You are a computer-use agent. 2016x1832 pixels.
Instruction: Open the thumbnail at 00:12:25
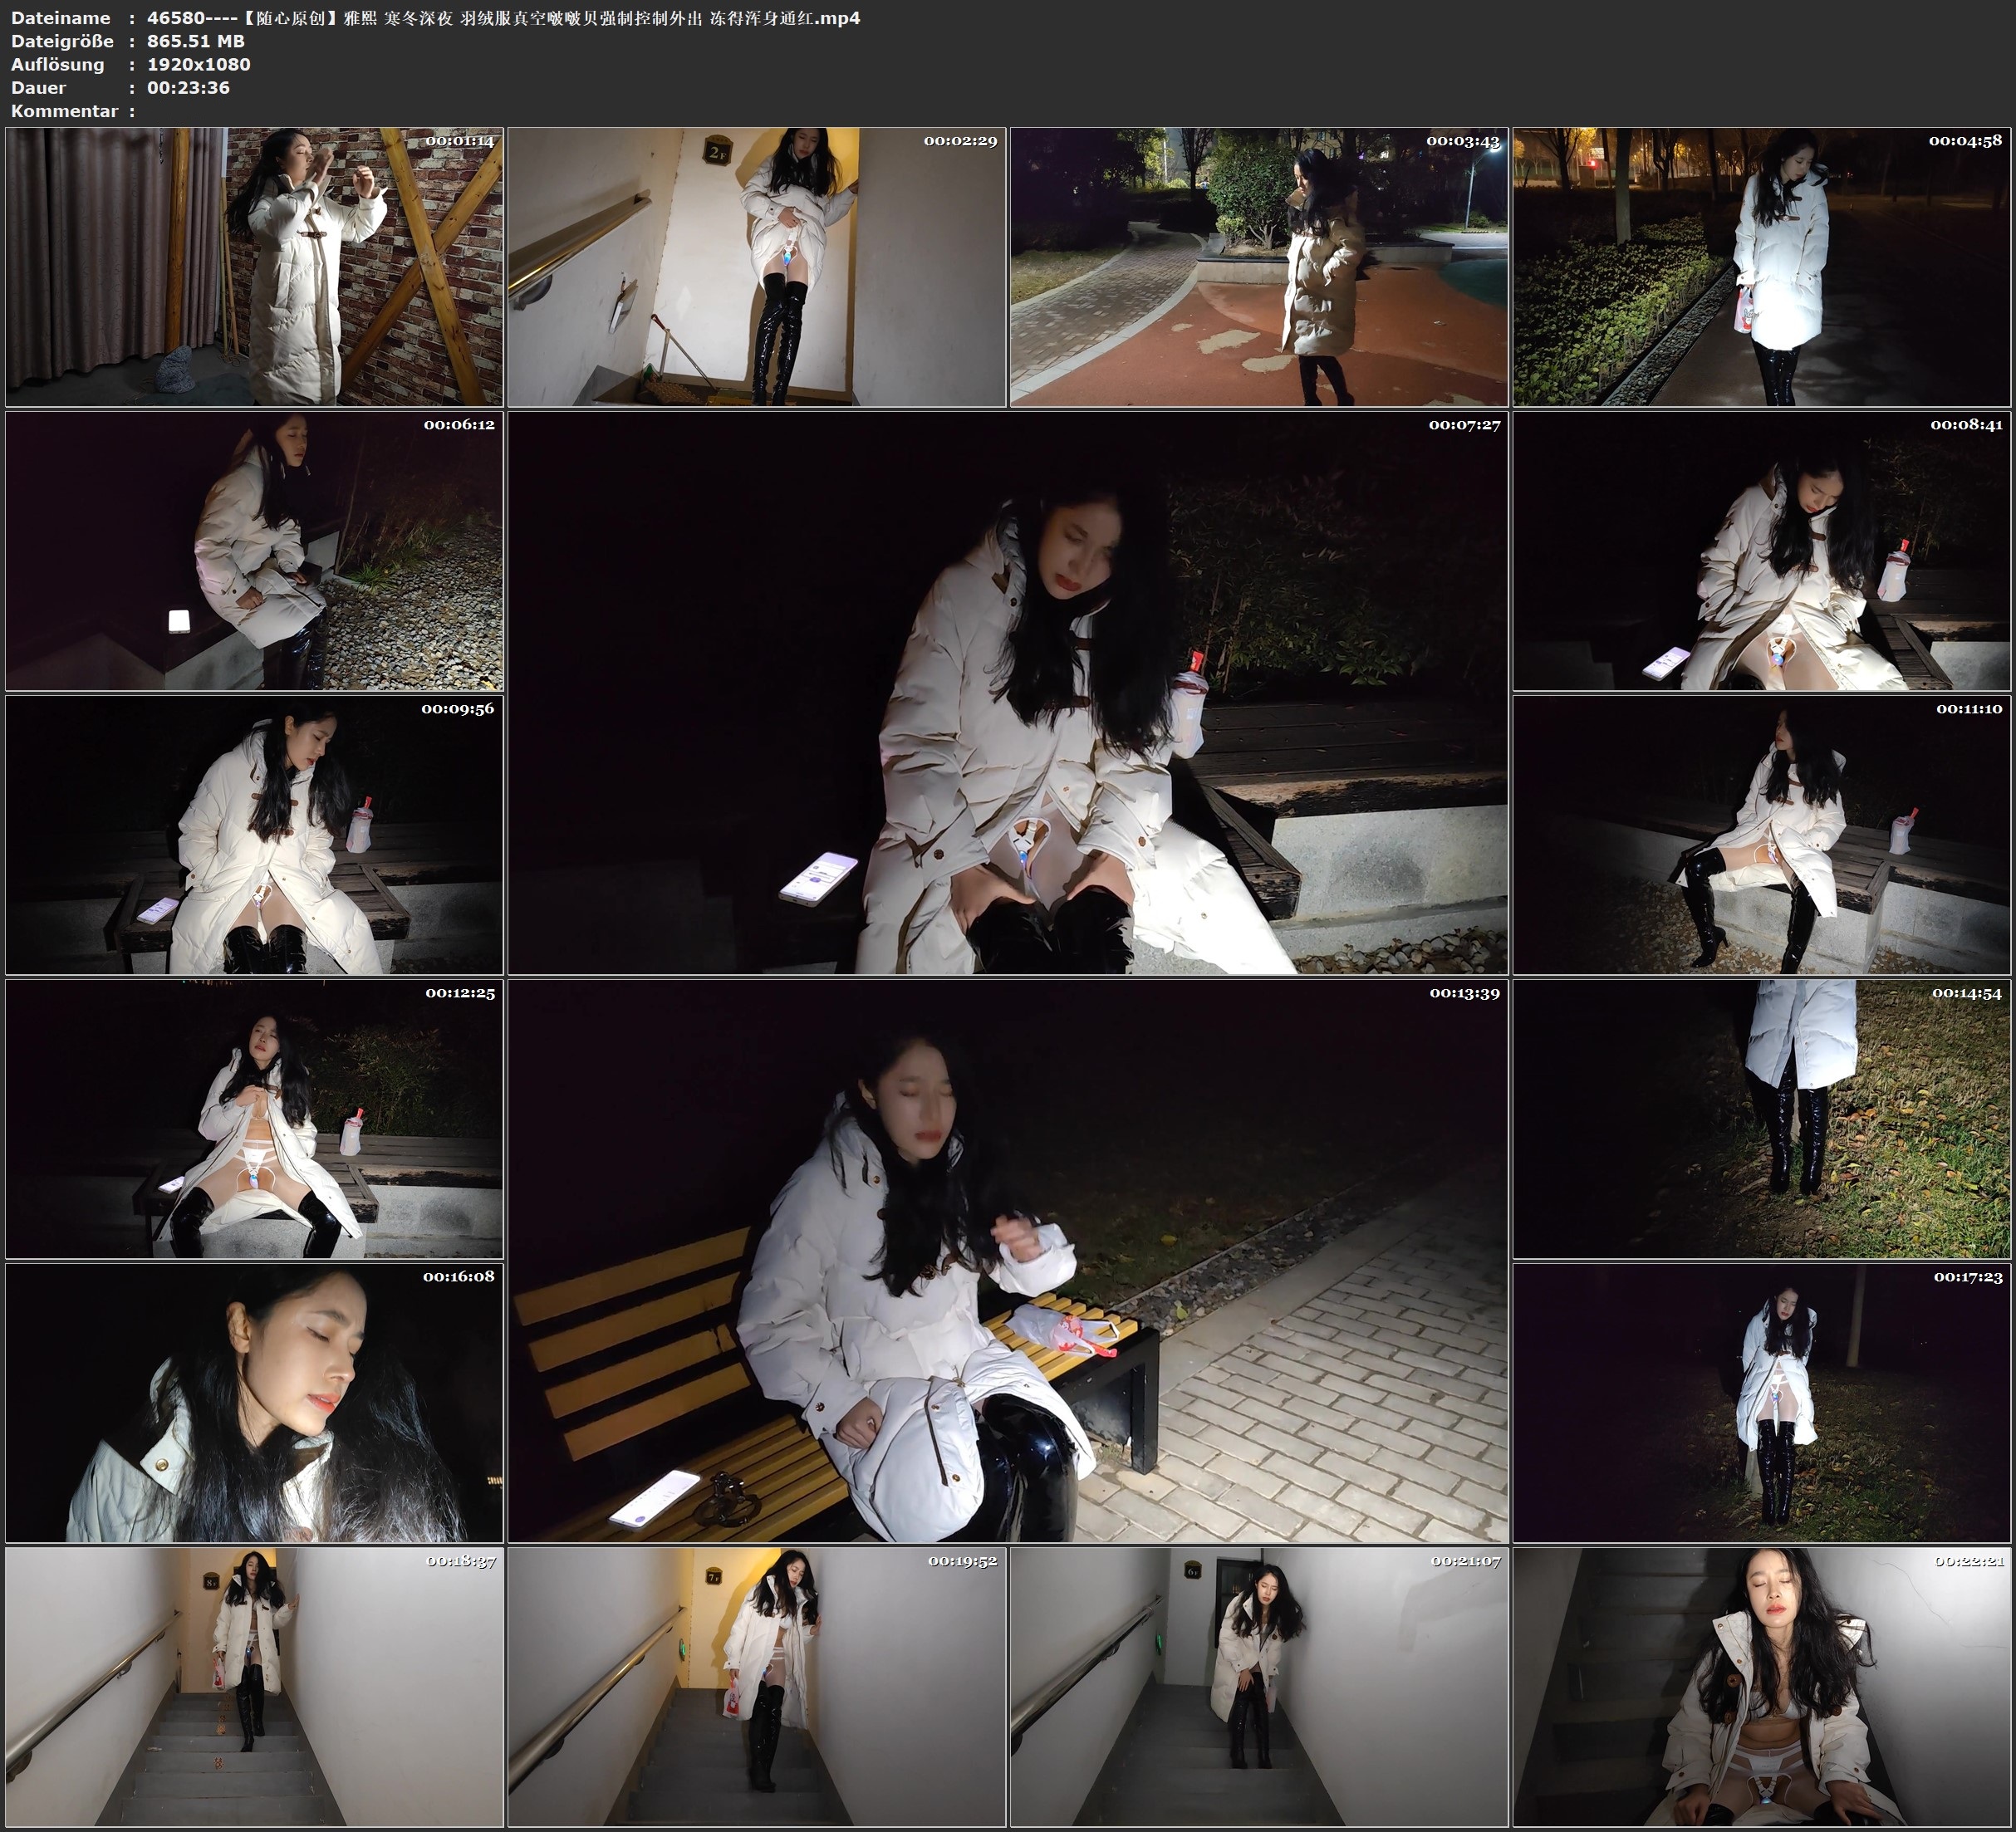click(x=254, y=1119)
